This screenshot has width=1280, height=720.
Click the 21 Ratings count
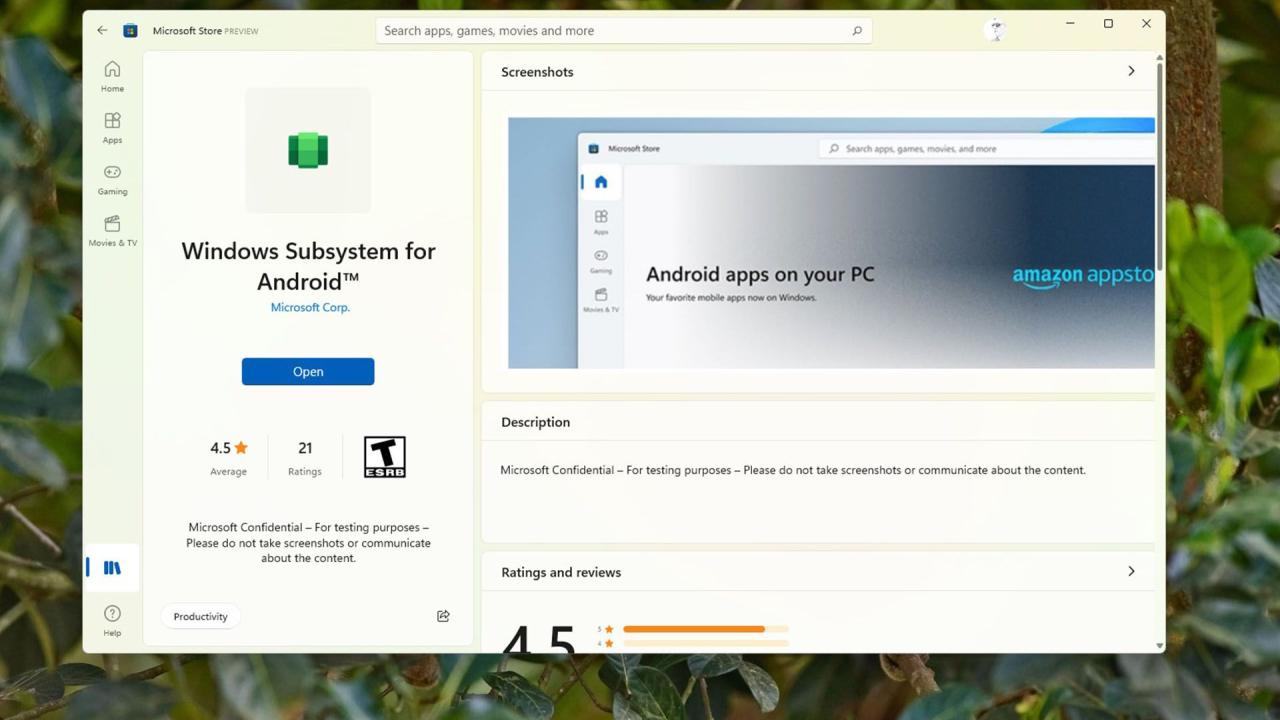coord(305,458)
